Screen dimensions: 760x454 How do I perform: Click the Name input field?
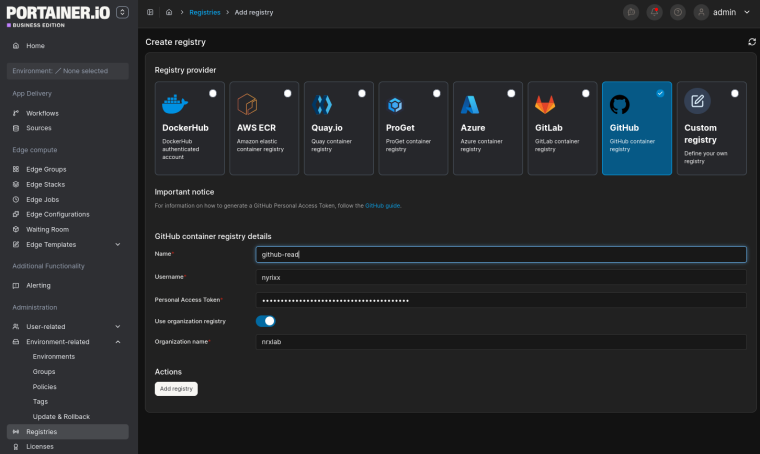[x=501, y=254]
